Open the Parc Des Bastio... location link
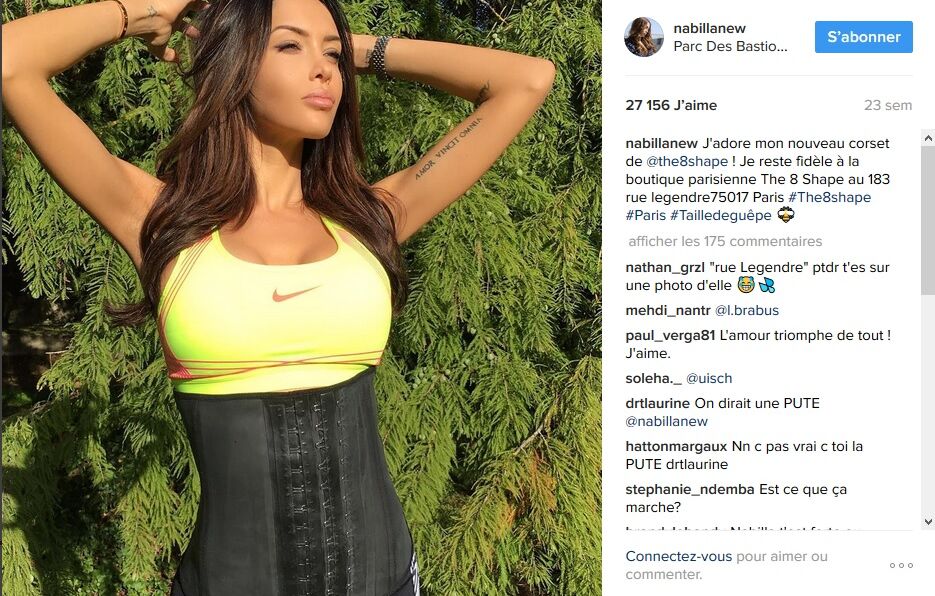Screen dimensions: 935x596 point(730,46)
